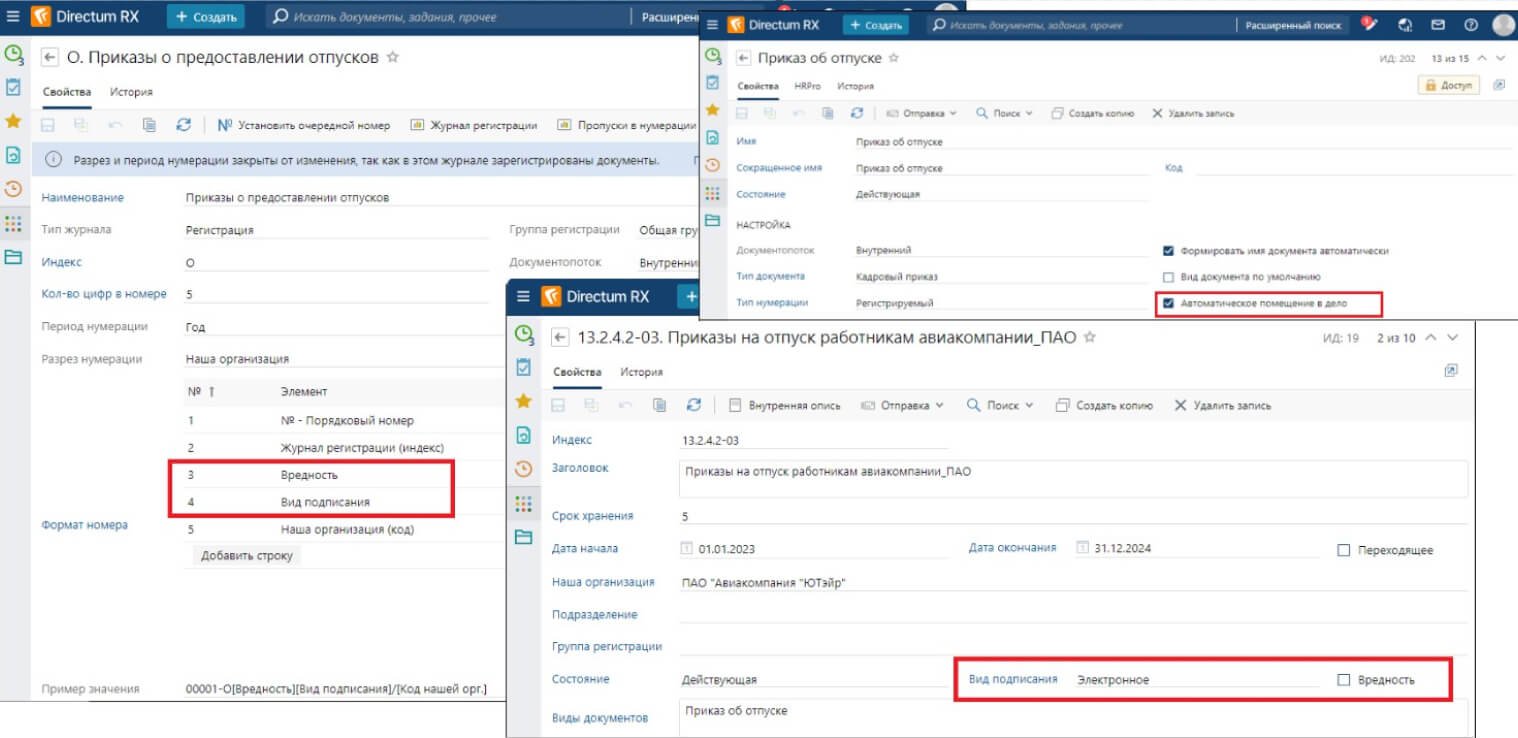Image resolution: width=1518 pixels, height=738 pixels.
Task: Open tasks checklist icon in leftmost window sidebar
Action: pos(13,87)
